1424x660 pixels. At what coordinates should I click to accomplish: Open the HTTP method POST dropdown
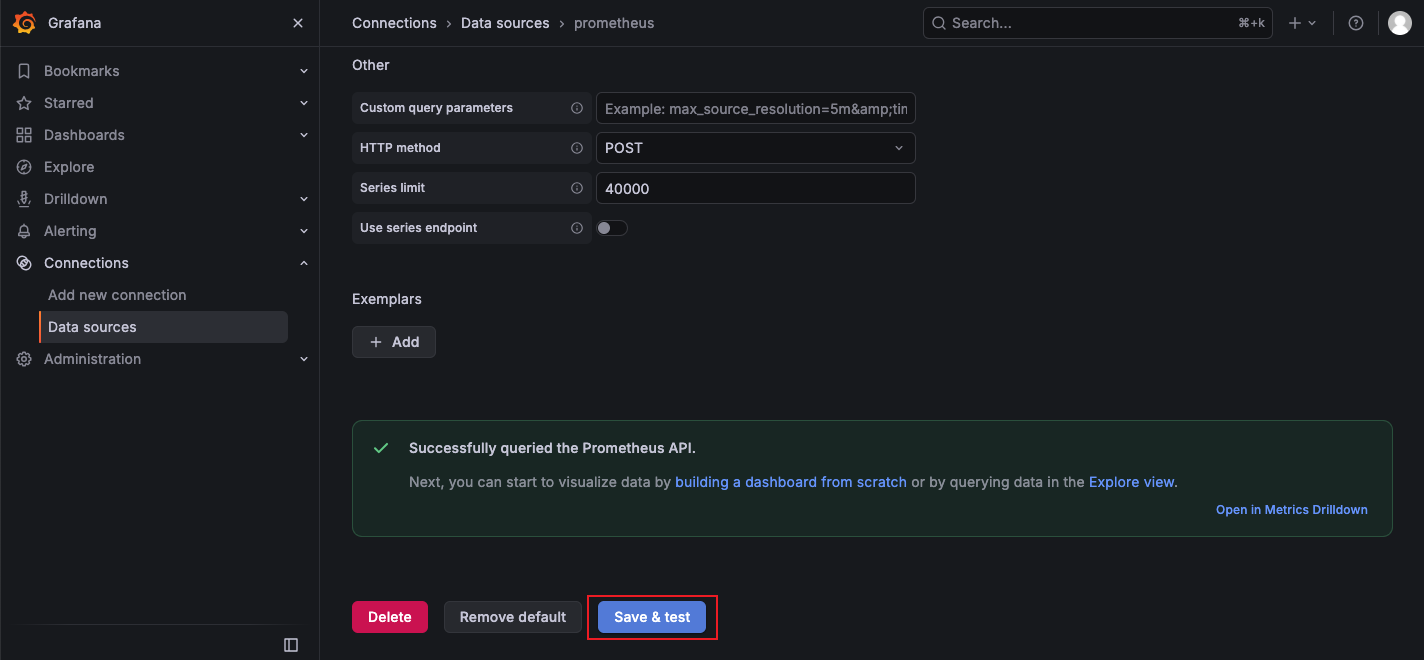tap(755, 148)
